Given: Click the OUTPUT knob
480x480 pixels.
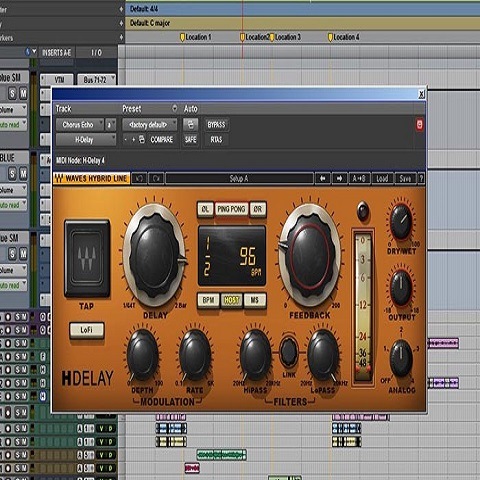Looking at the screenshot, I should (401, 288).
